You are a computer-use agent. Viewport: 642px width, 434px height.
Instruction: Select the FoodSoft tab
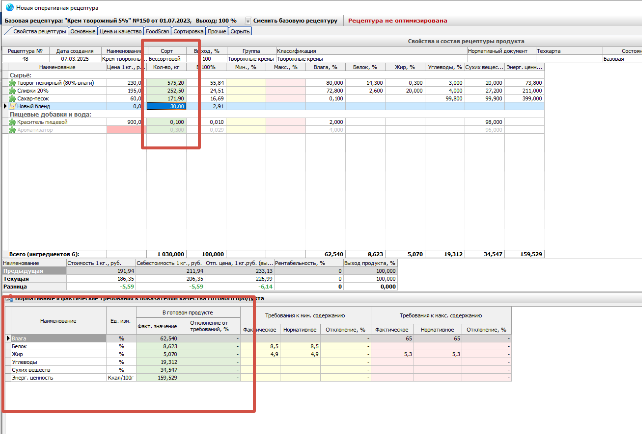157,32
